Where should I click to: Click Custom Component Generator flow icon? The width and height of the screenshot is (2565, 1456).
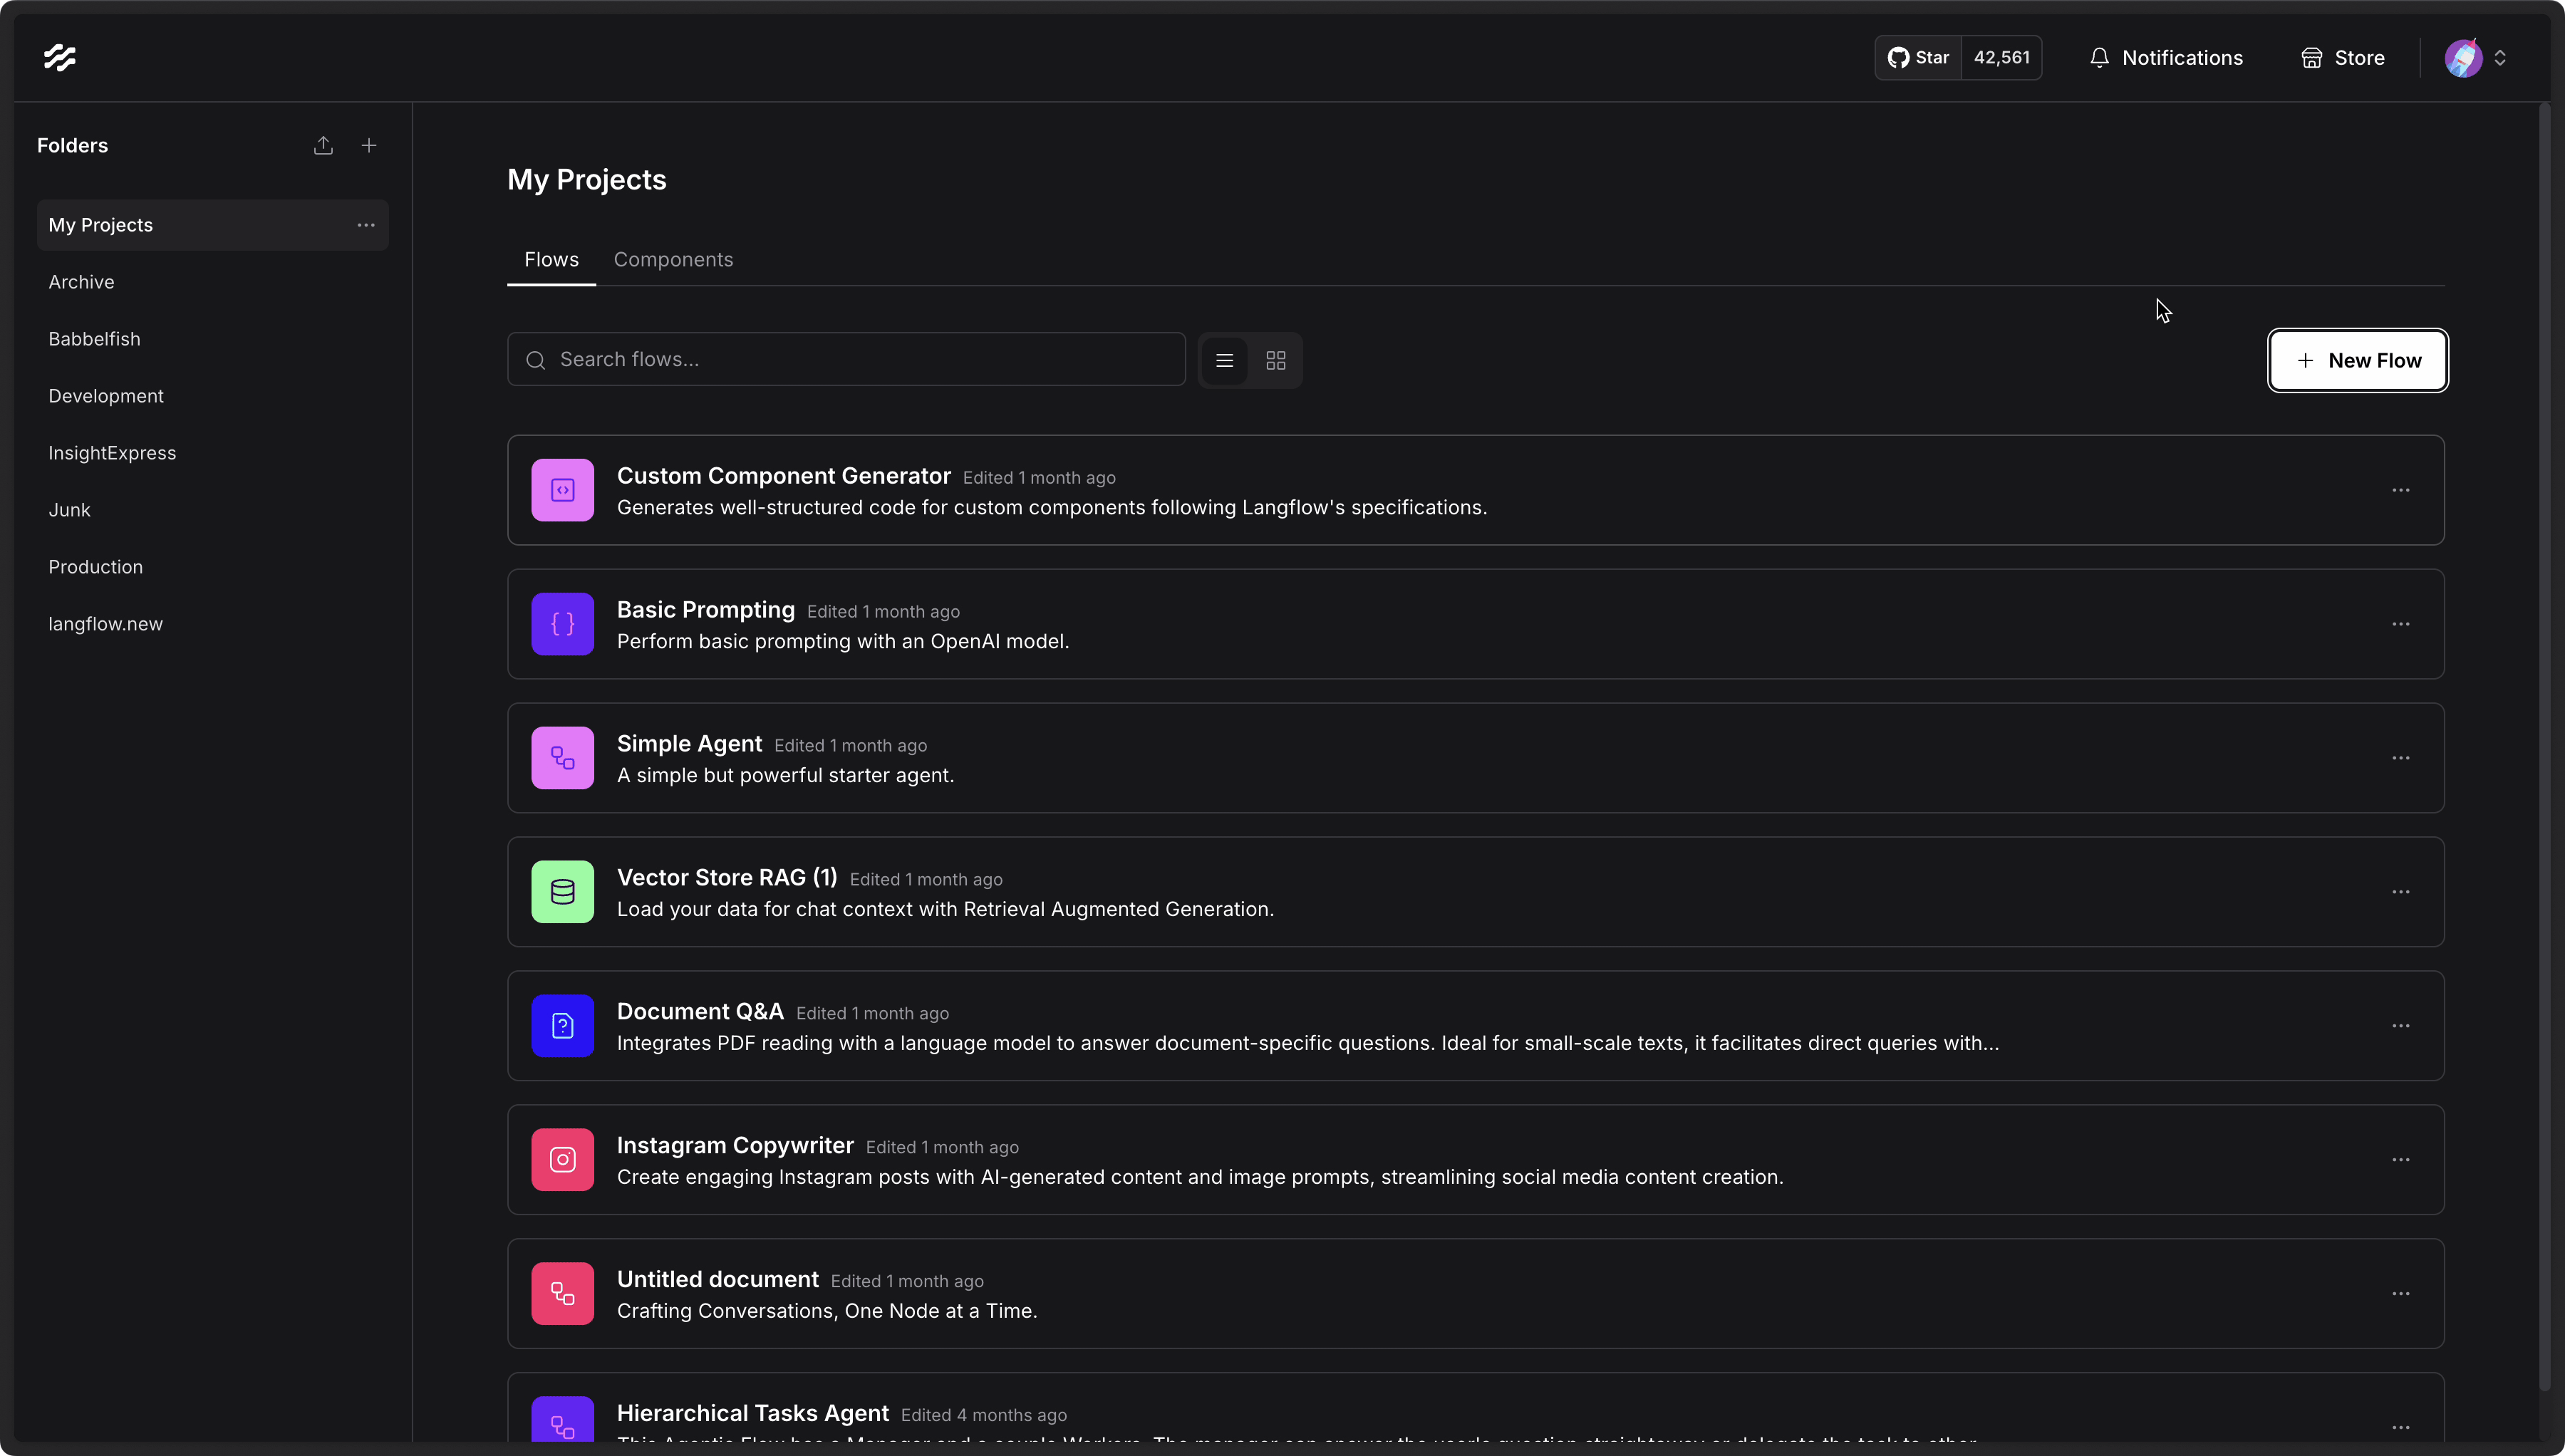point(562,490)
